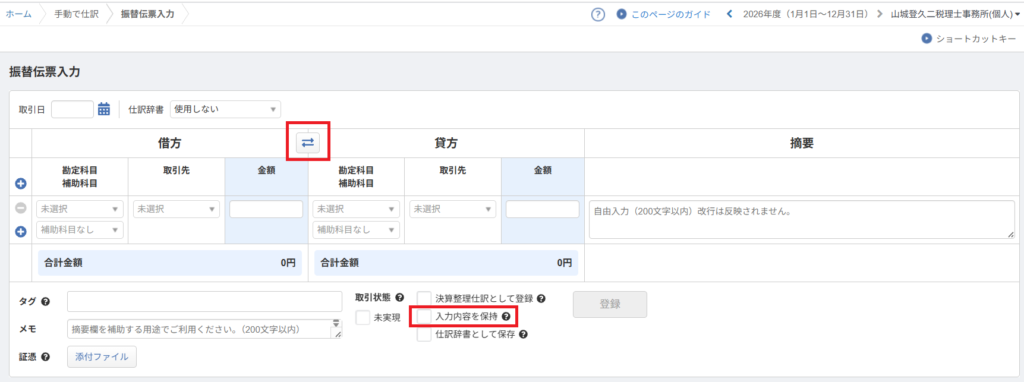The width and height of the screenshot is (1024, 382).
Task: Show help for 仕訳辞書として保存
Action: pos(523,334)
